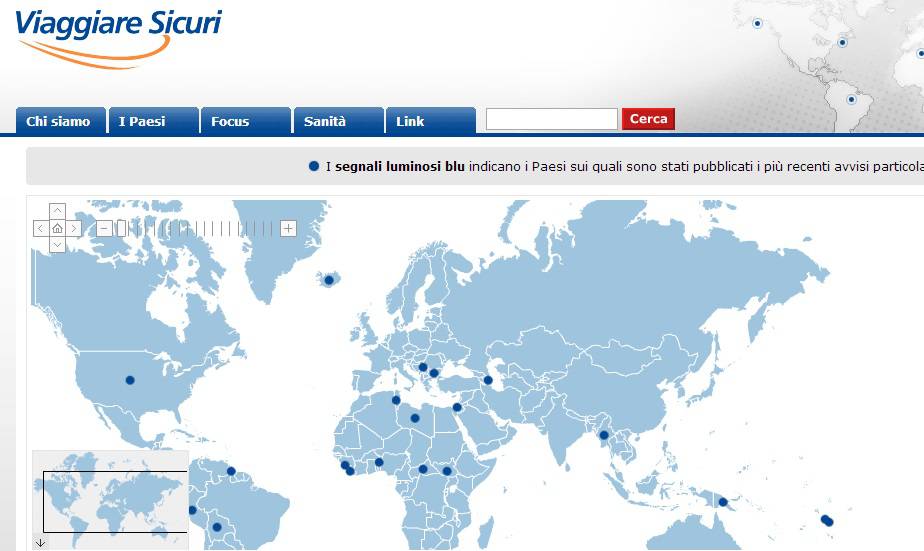This screenshot has width=924, height=551.
Task: Go to the Sanità tab
Action: (x=325, y=121)
